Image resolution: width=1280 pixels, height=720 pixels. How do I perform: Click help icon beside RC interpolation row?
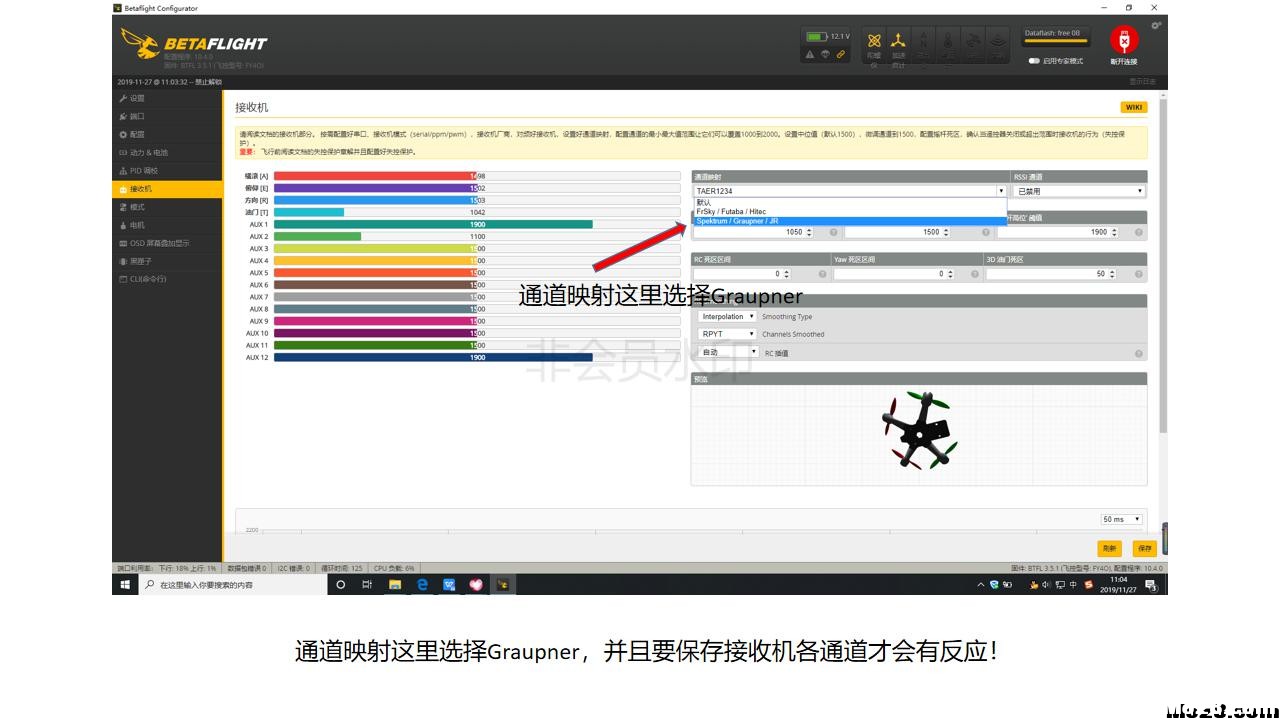pyautogui.click(x=1138, y=353)
